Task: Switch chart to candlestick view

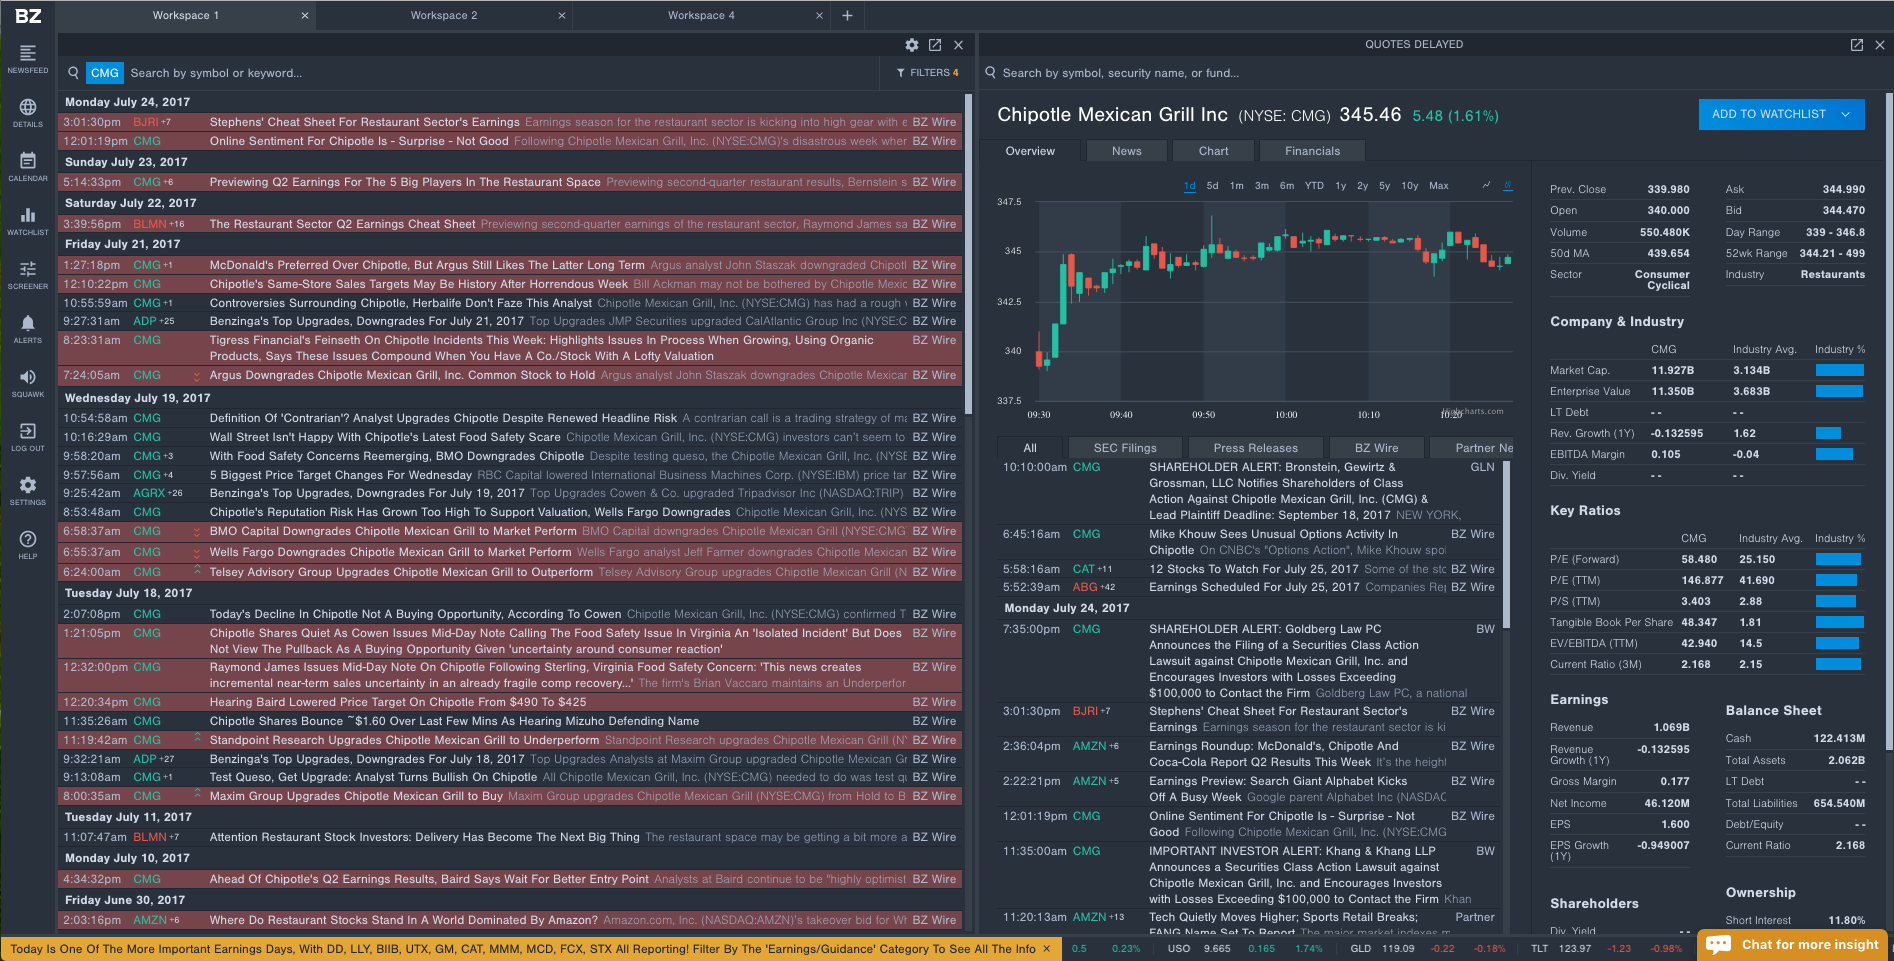Action: (x=1508, y=185)
